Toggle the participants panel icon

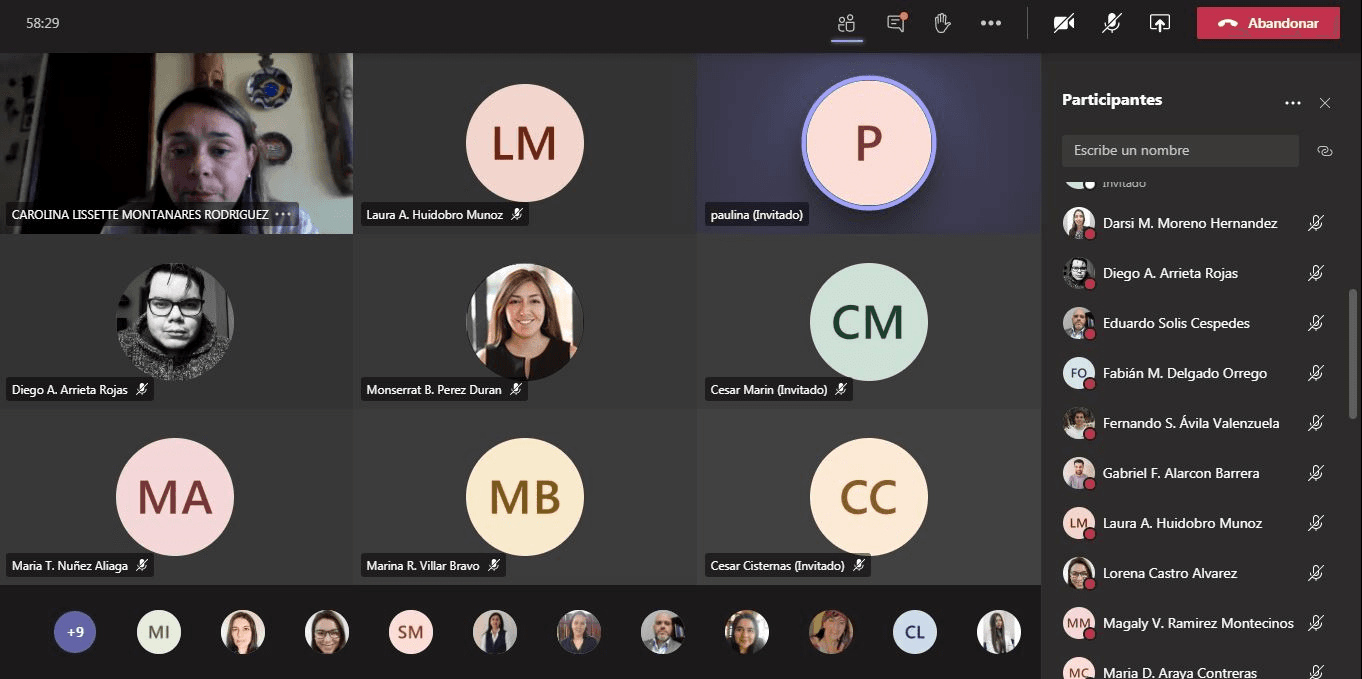click(x=847, y=23)
